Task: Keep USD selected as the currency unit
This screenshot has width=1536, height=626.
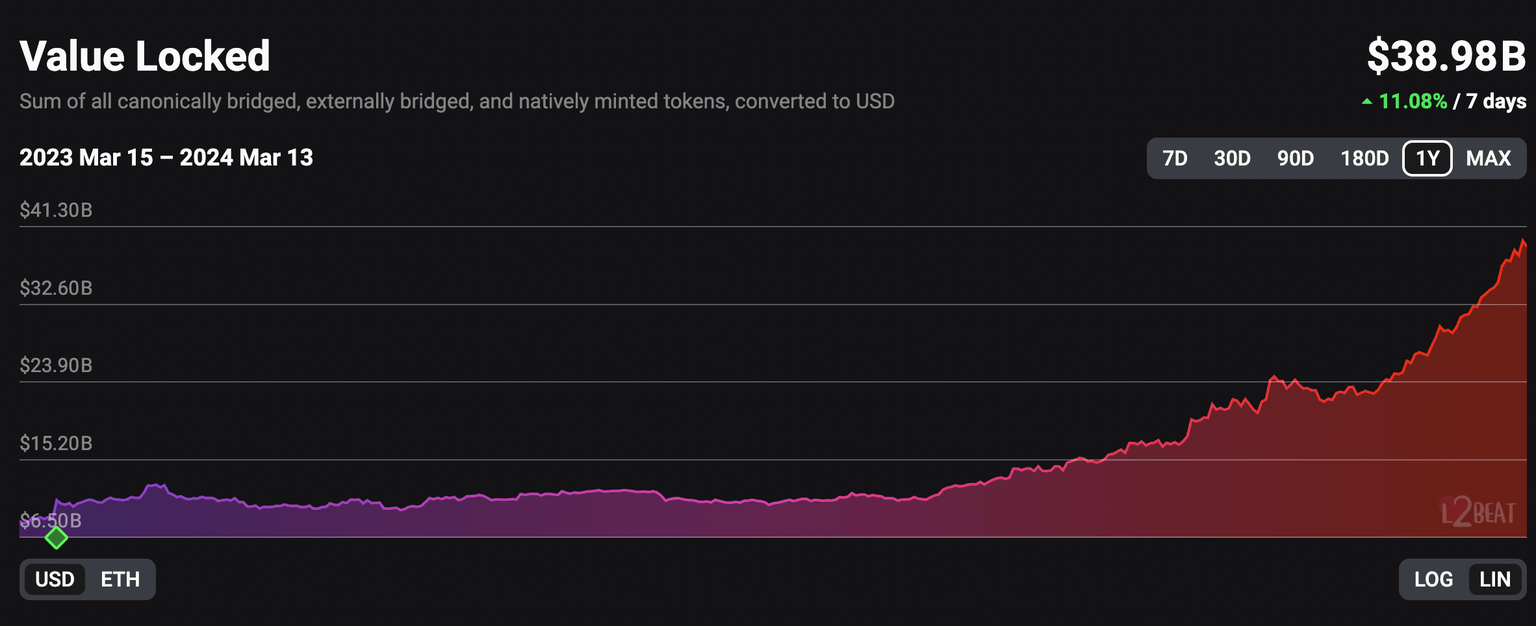Action: pos(56,579)
